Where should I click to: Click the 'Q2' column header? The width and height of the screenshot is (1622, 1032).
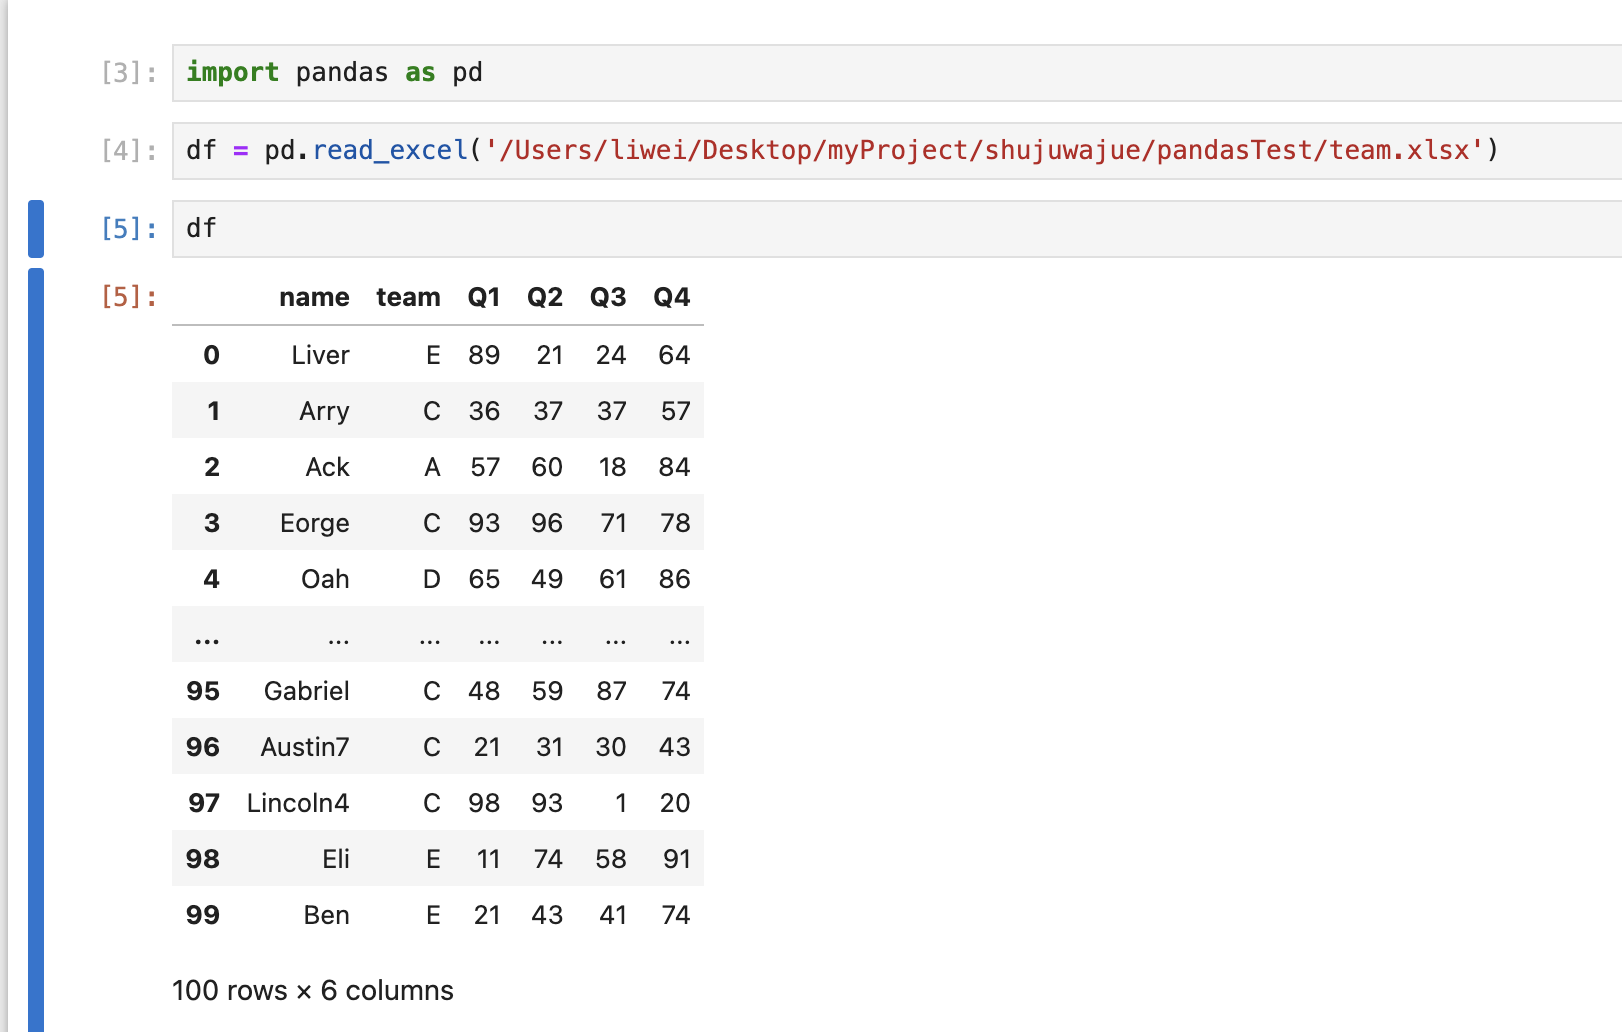click(545, 297)
